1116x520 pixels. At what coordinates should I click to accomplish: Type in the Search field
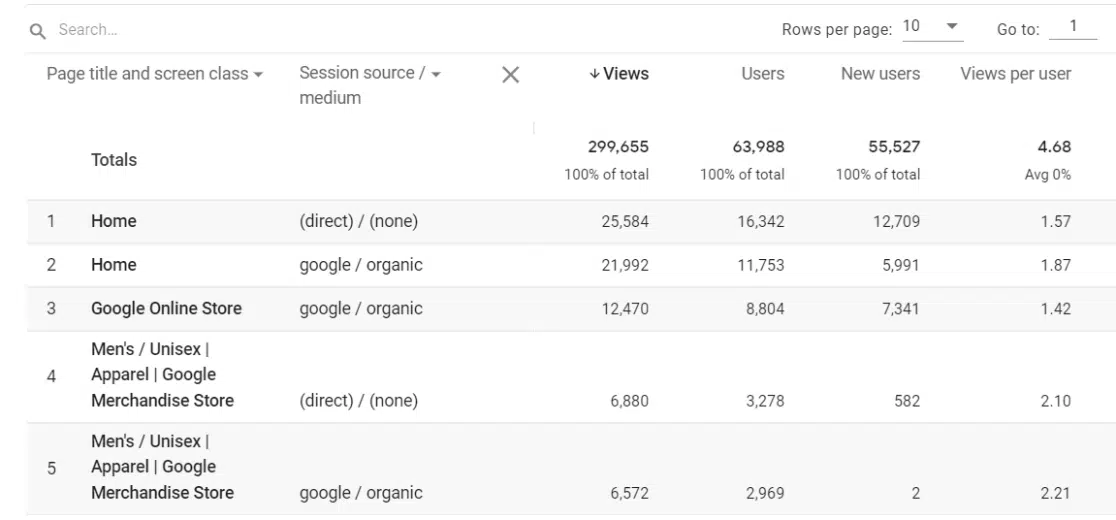pos(200,30)
